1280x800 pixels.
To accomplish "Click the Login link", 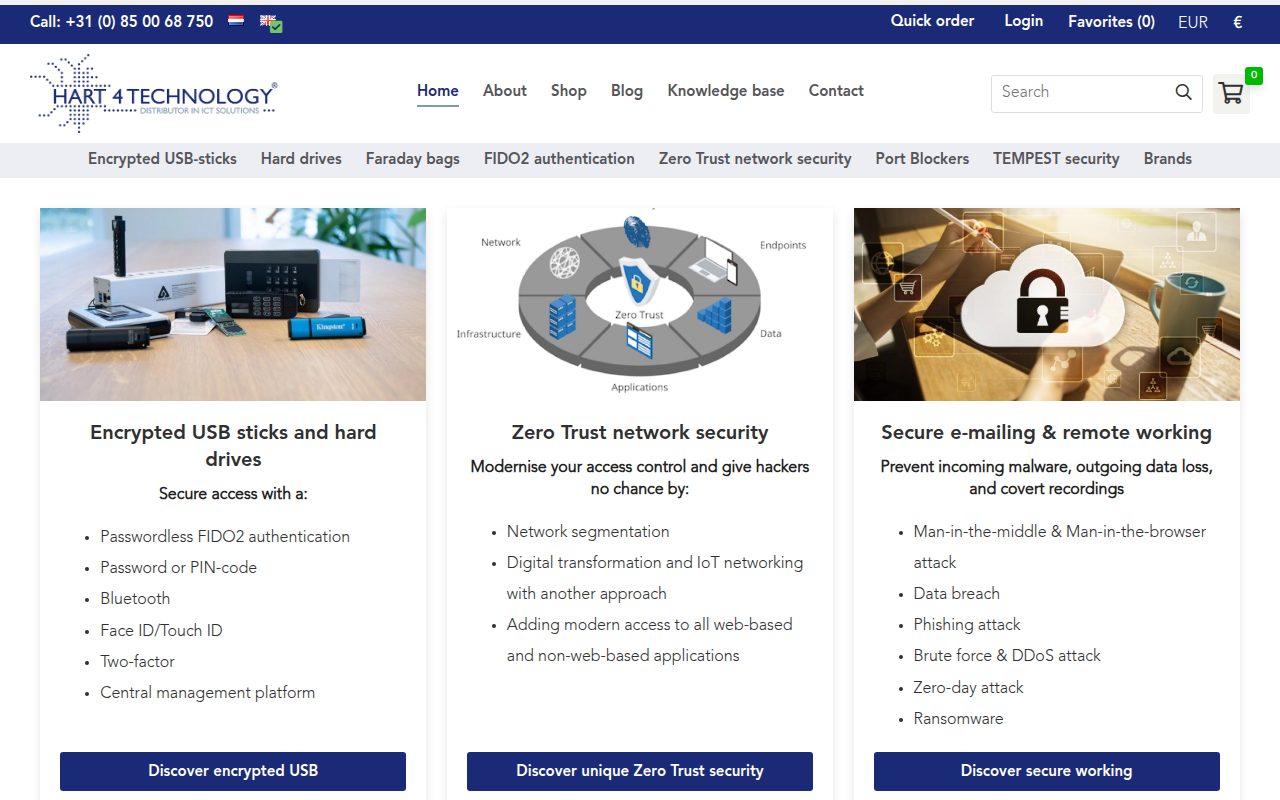I will click(x=1024, y=21).
